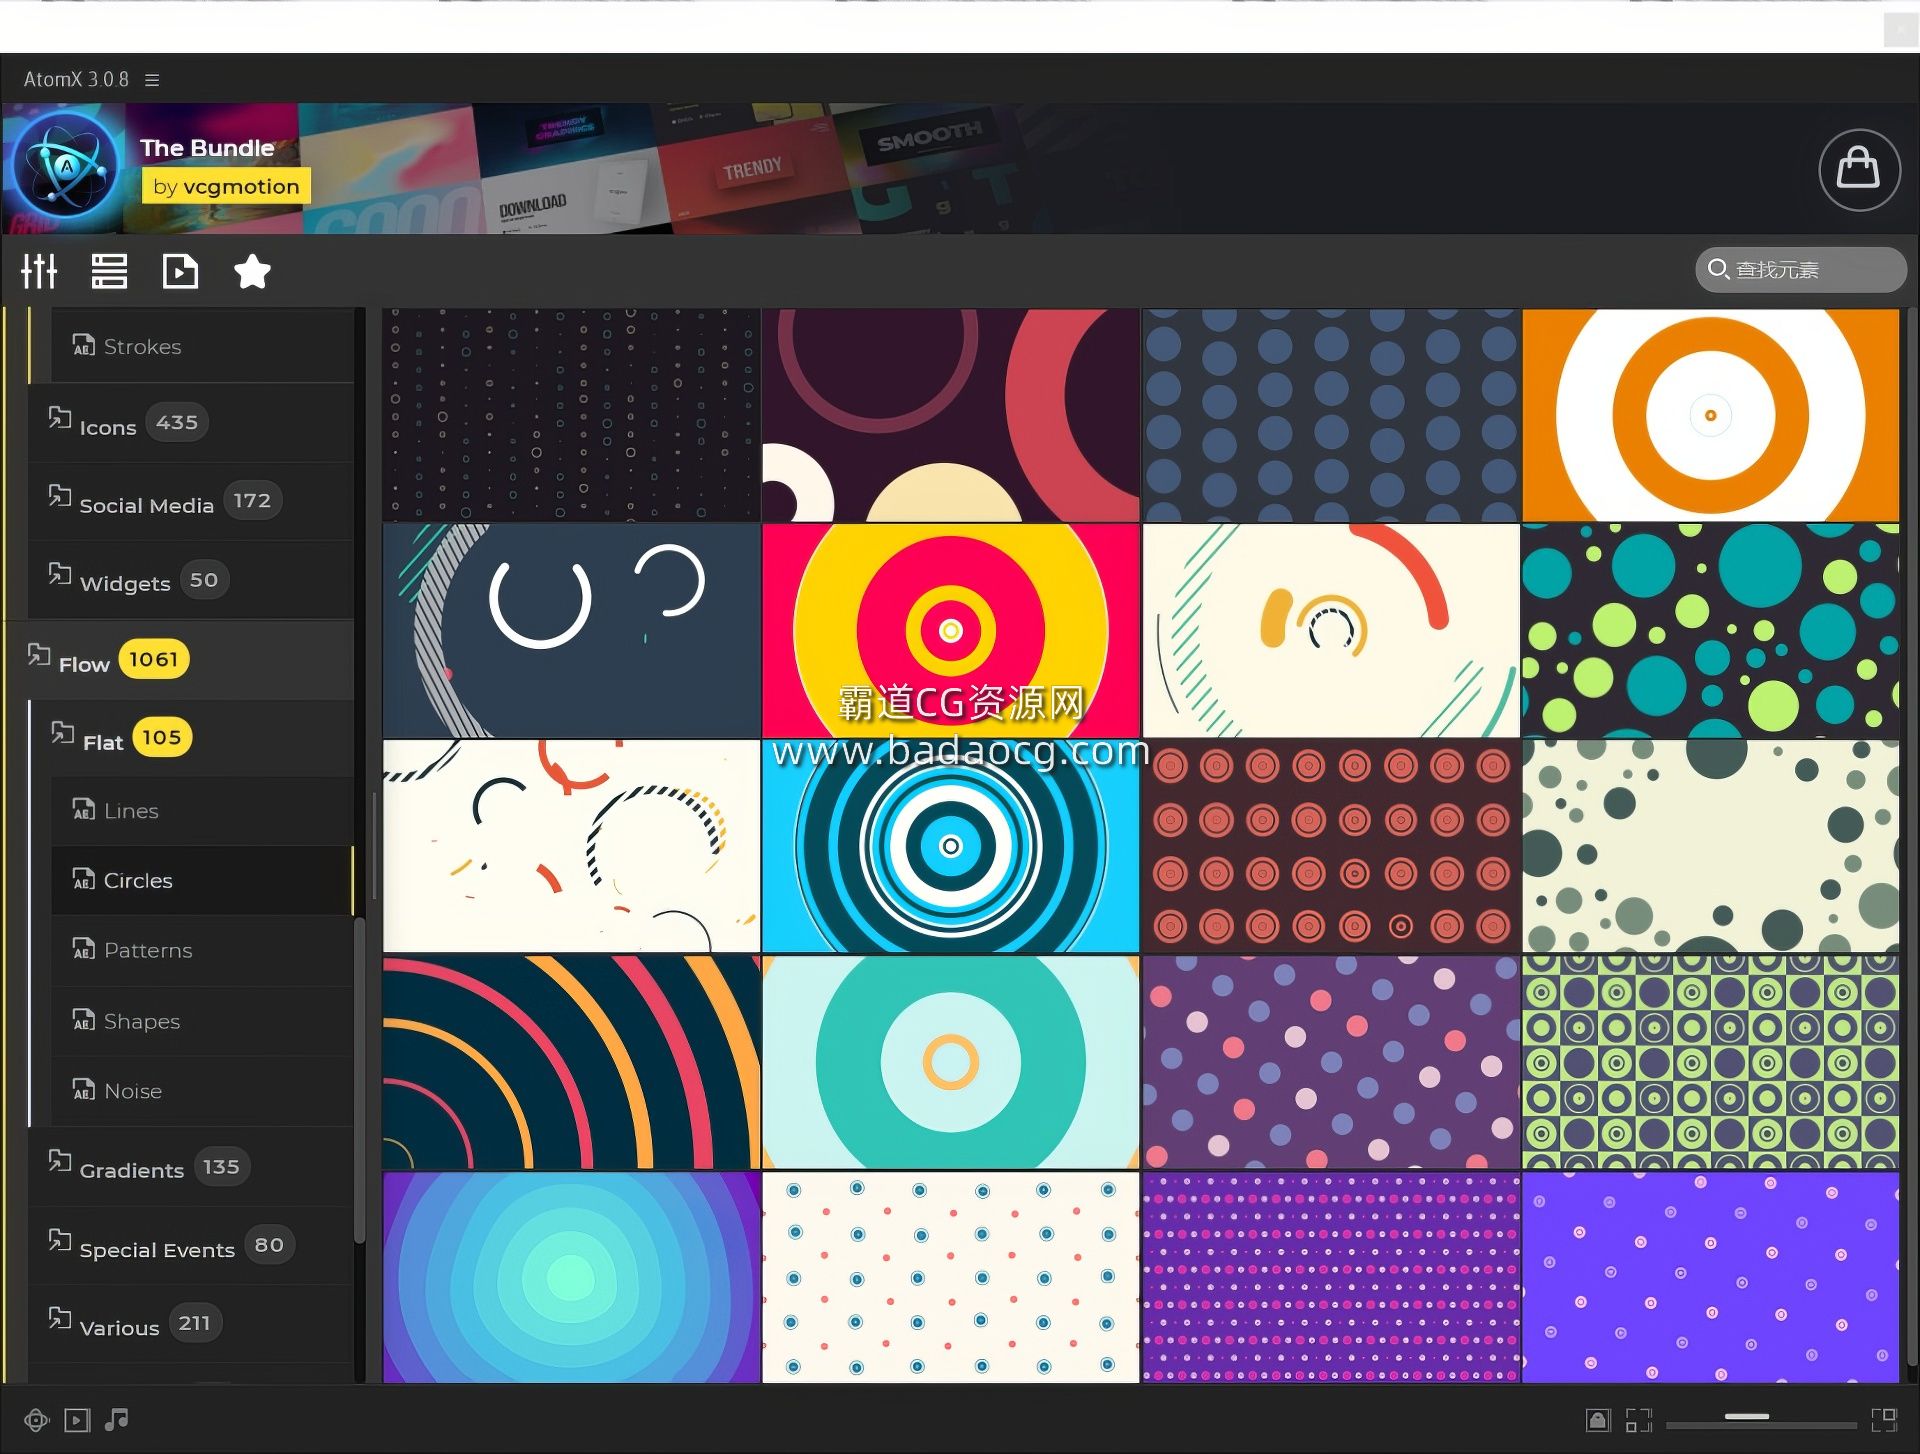Viewport: 1920px width, 1454px height.
Task: Expand the Social Media 172 folder
Action: (191, 501)
